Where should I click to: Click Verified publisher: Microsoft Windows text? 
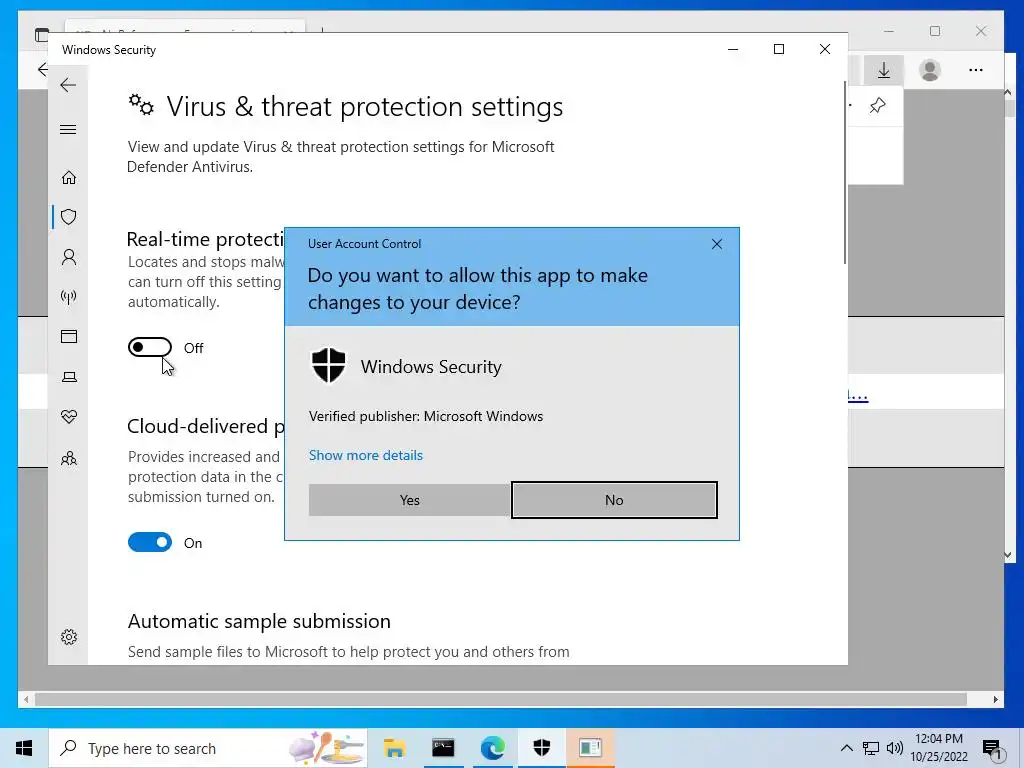[426, 417]
